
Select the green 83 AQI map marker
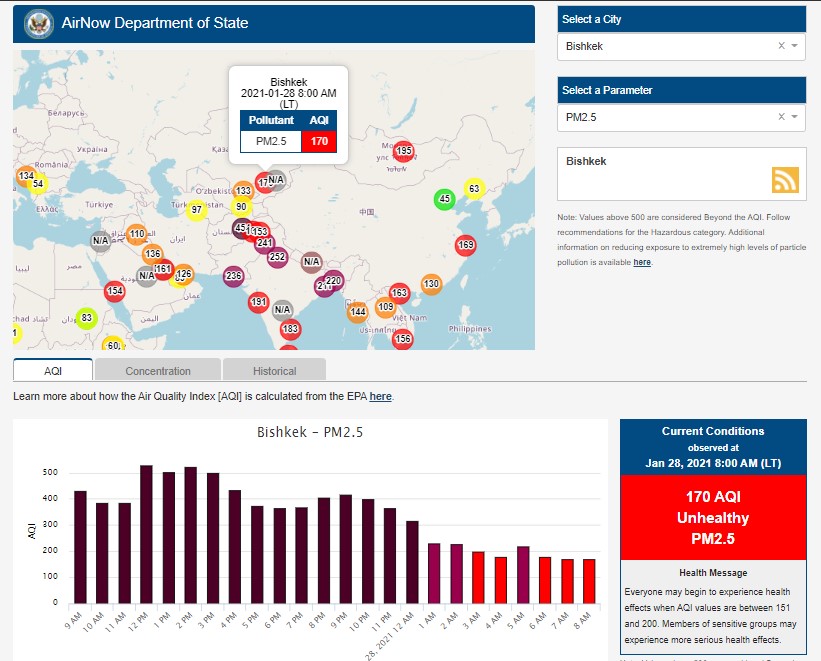[x=86, y=319]
